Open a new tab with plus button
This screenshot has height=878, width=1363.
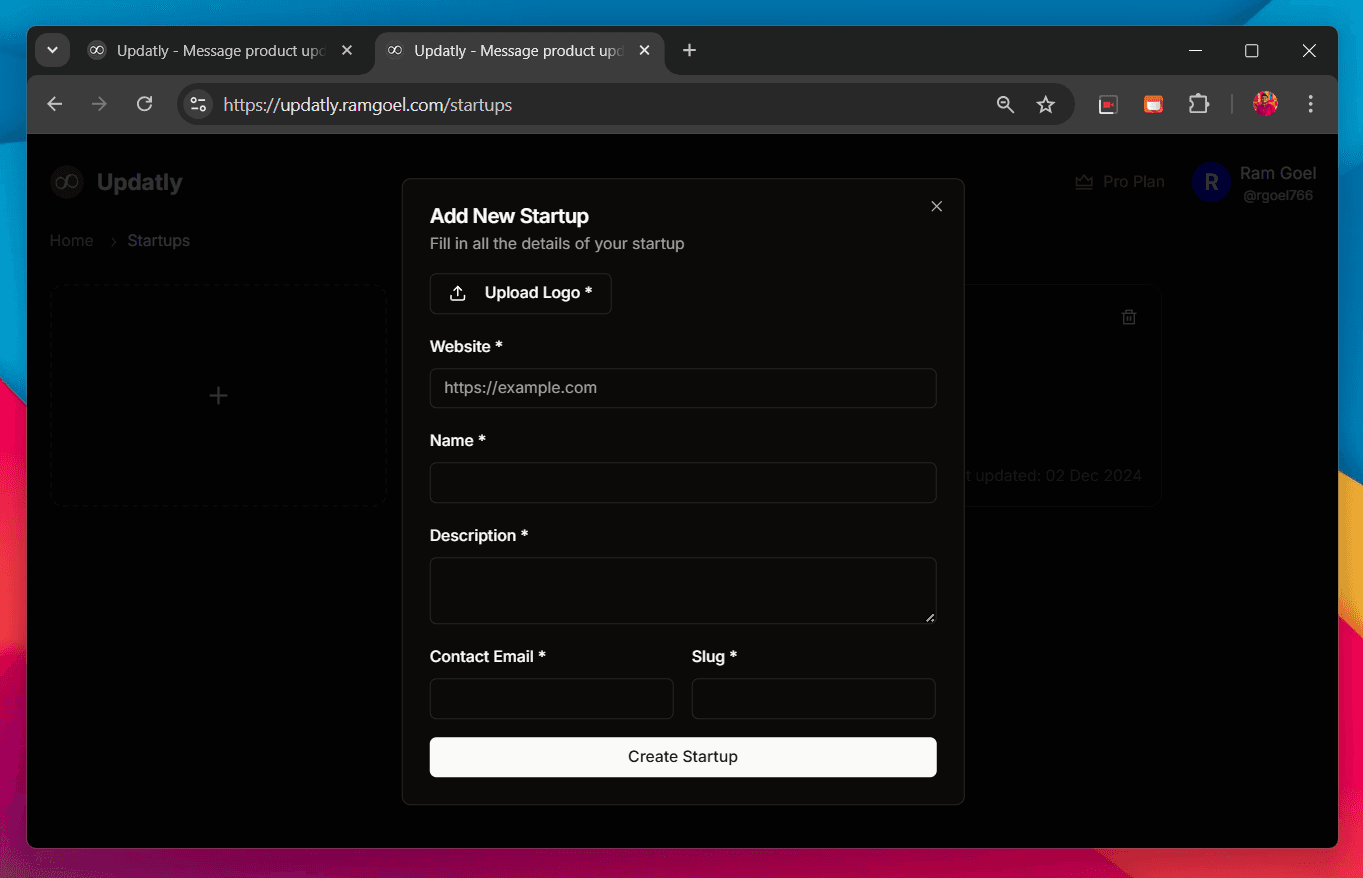click(x=689, y=51)
